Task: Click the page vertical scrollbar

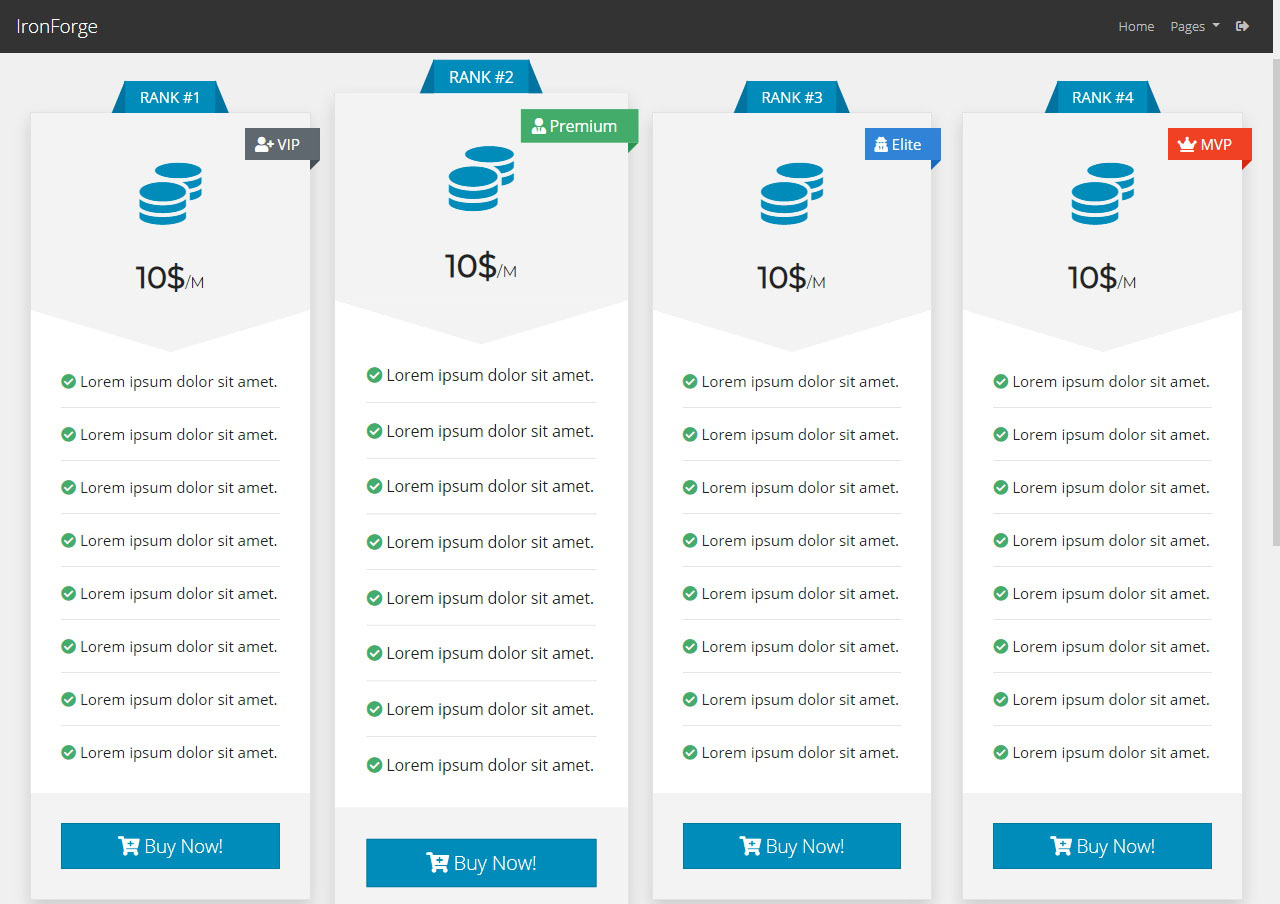Action: 1275,300
